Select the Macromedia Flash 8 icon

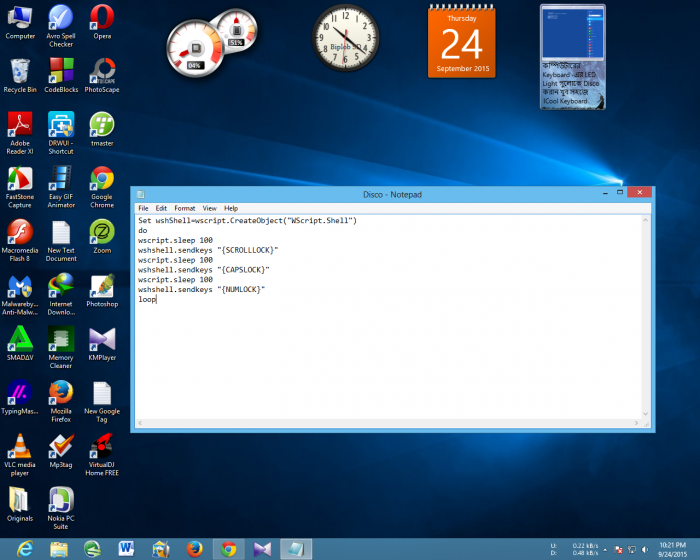[x=20, y=240]
